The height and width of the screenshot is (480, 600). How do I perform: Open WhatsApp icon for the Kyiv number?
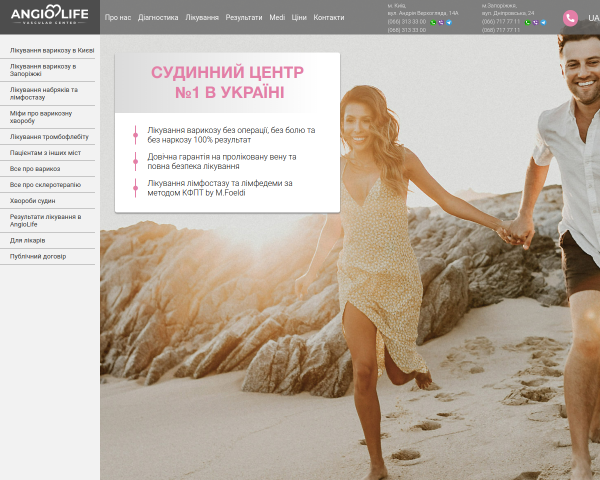pyautogui.click(x=433, y=22)
